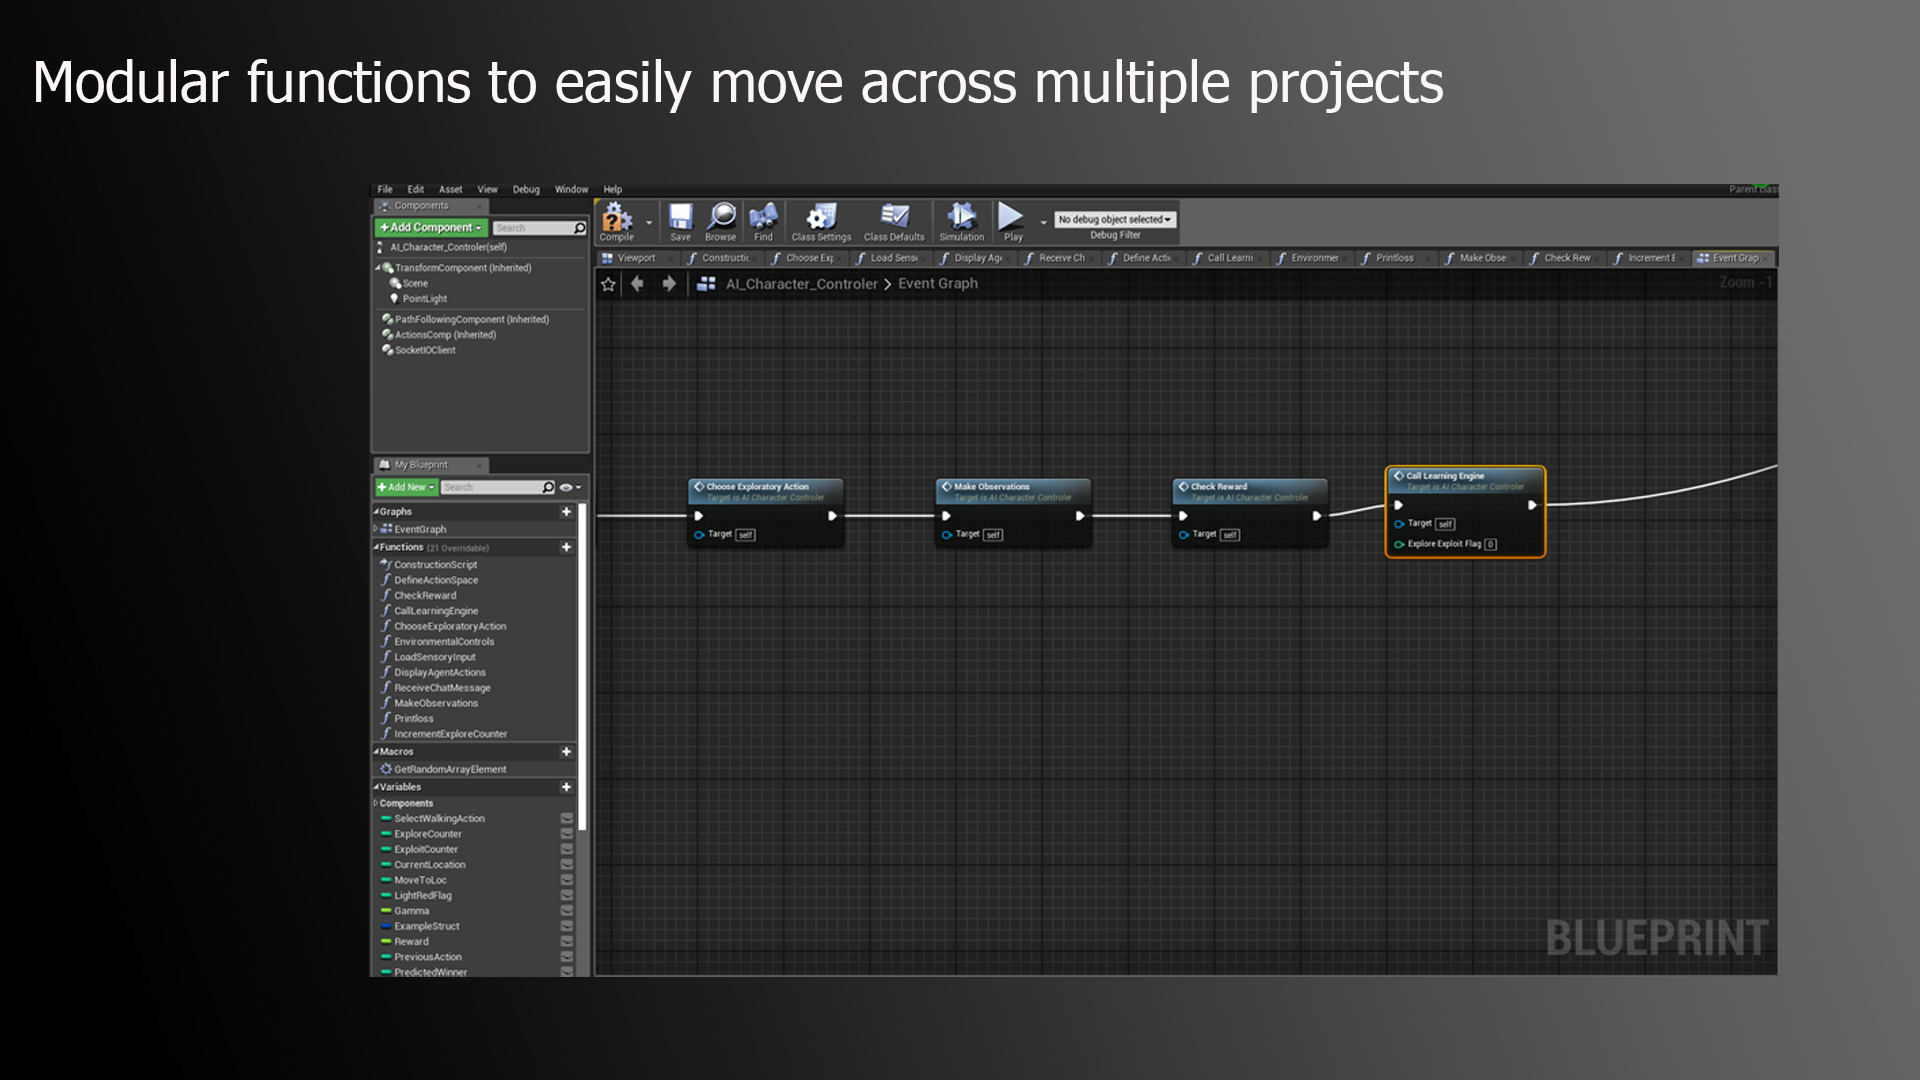
Task: Click the Compile blueprint icon
Action: [616, 218]
